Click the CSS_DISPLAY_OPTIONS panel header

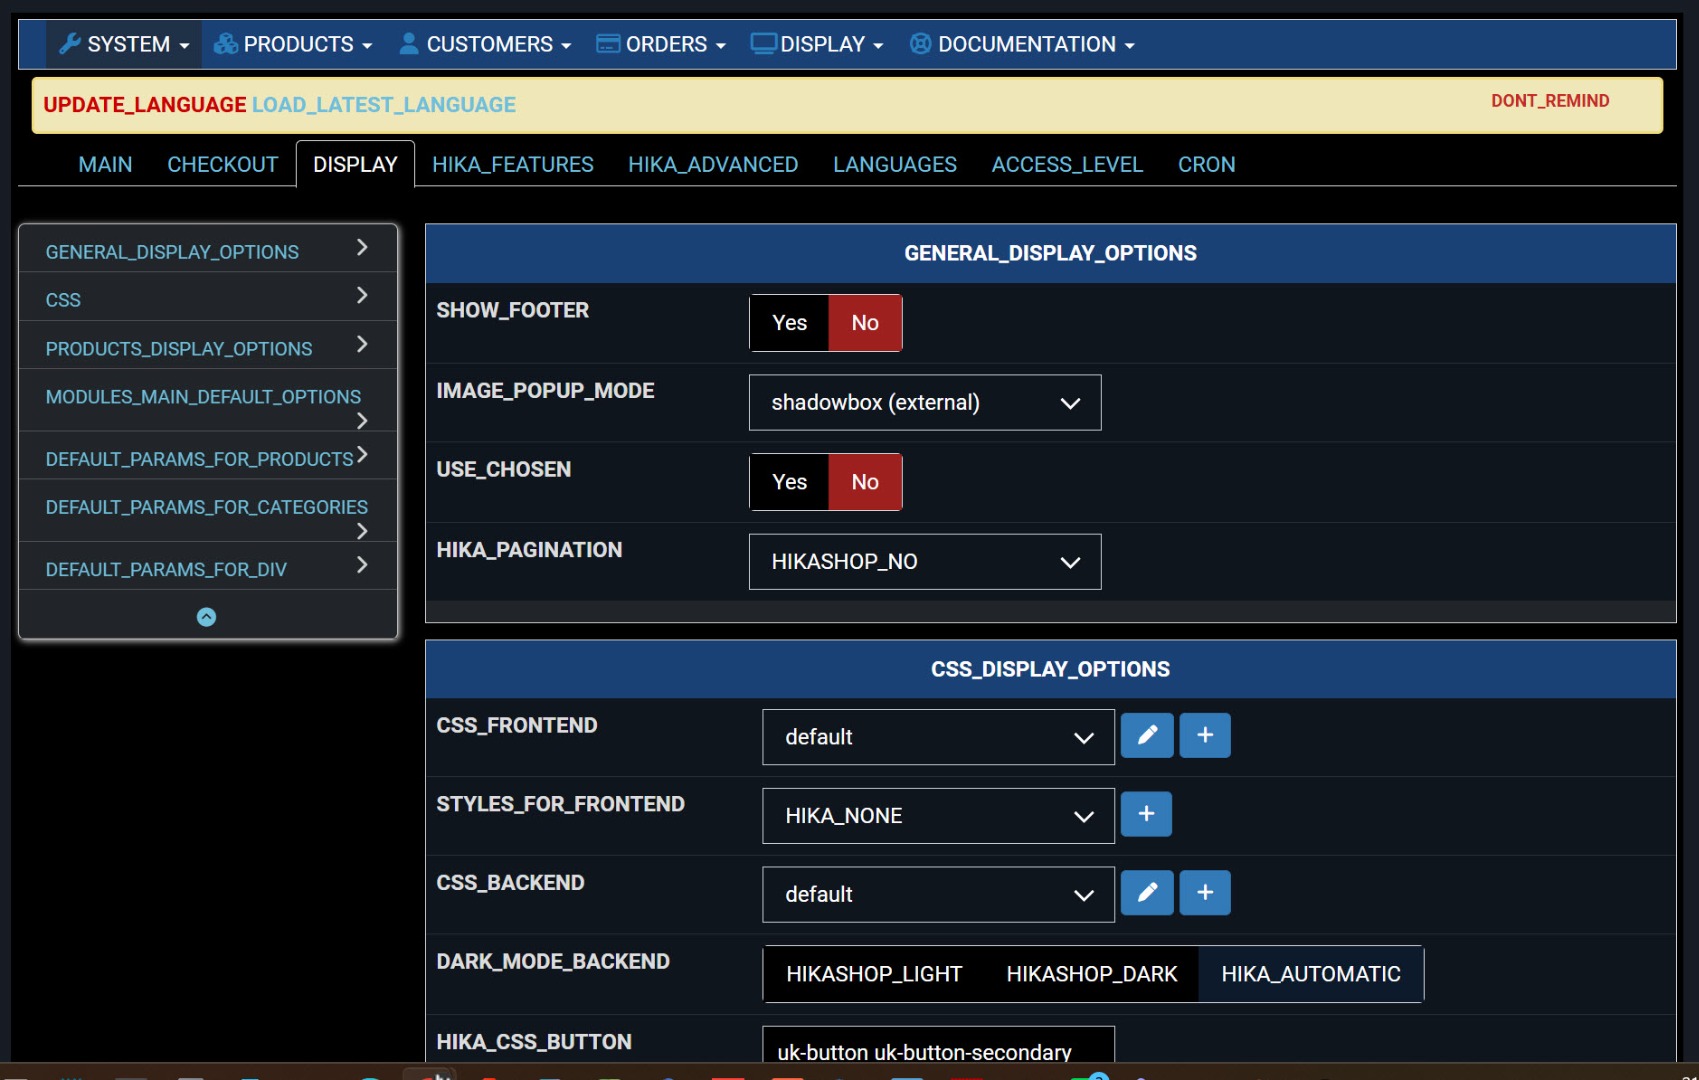pyautogui.click(x=1050, y=670)
